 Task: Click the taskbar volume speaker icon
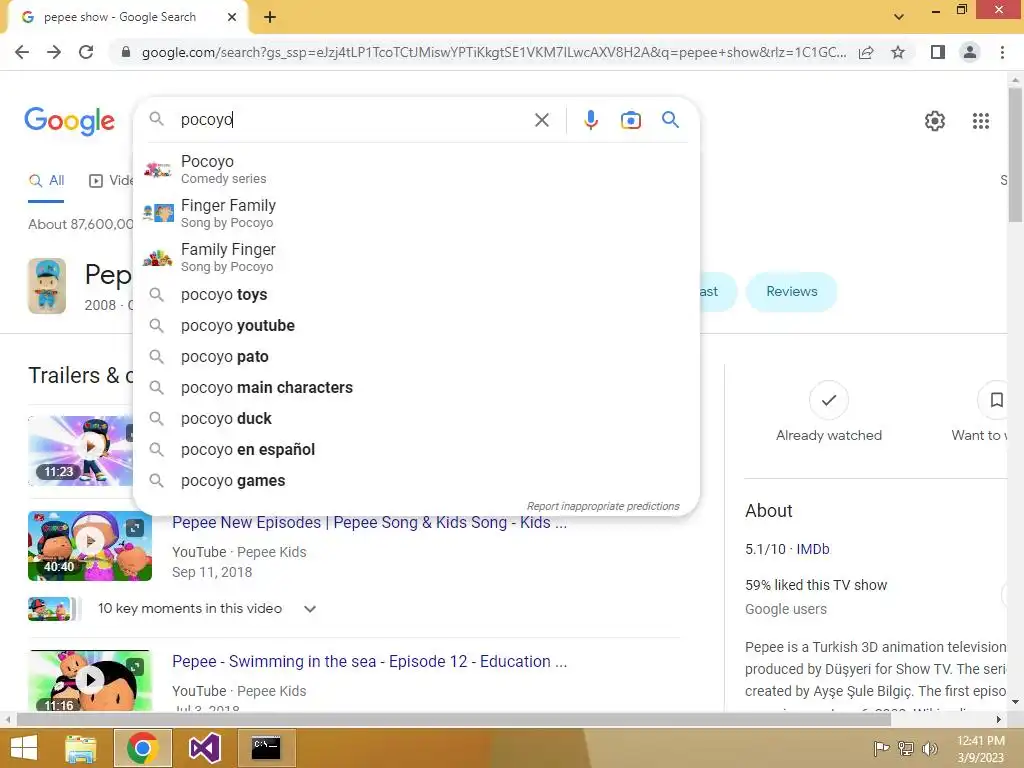click(x=929, y=748)
